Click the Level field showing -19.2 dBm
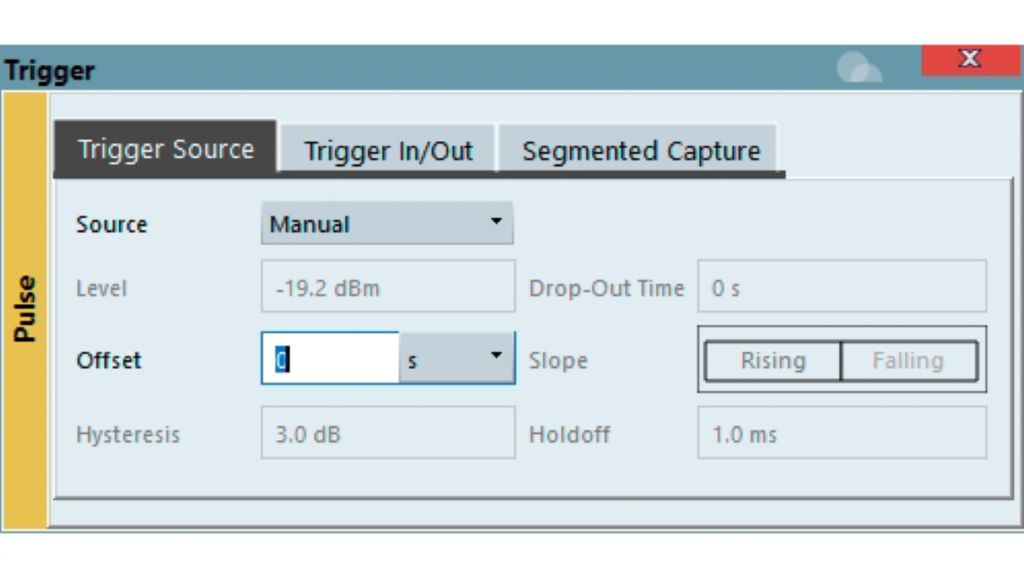Image resolution: width=1024 pixels, height=576 pixels. 388,289
